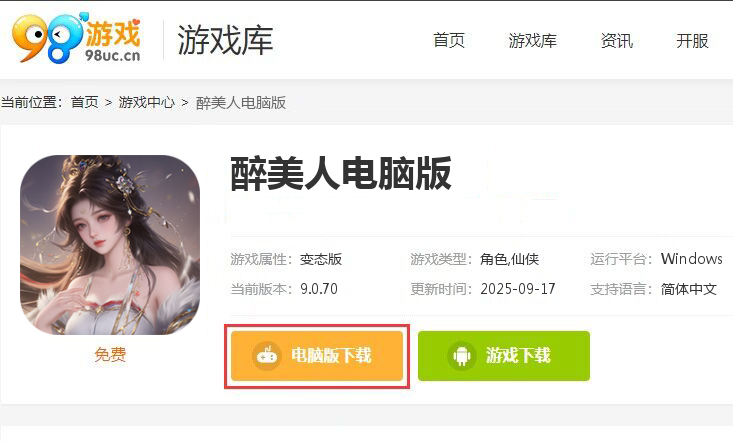733x441 pixels.
Task: Click the 9.0.70 version number
Action: coord(319,289)
